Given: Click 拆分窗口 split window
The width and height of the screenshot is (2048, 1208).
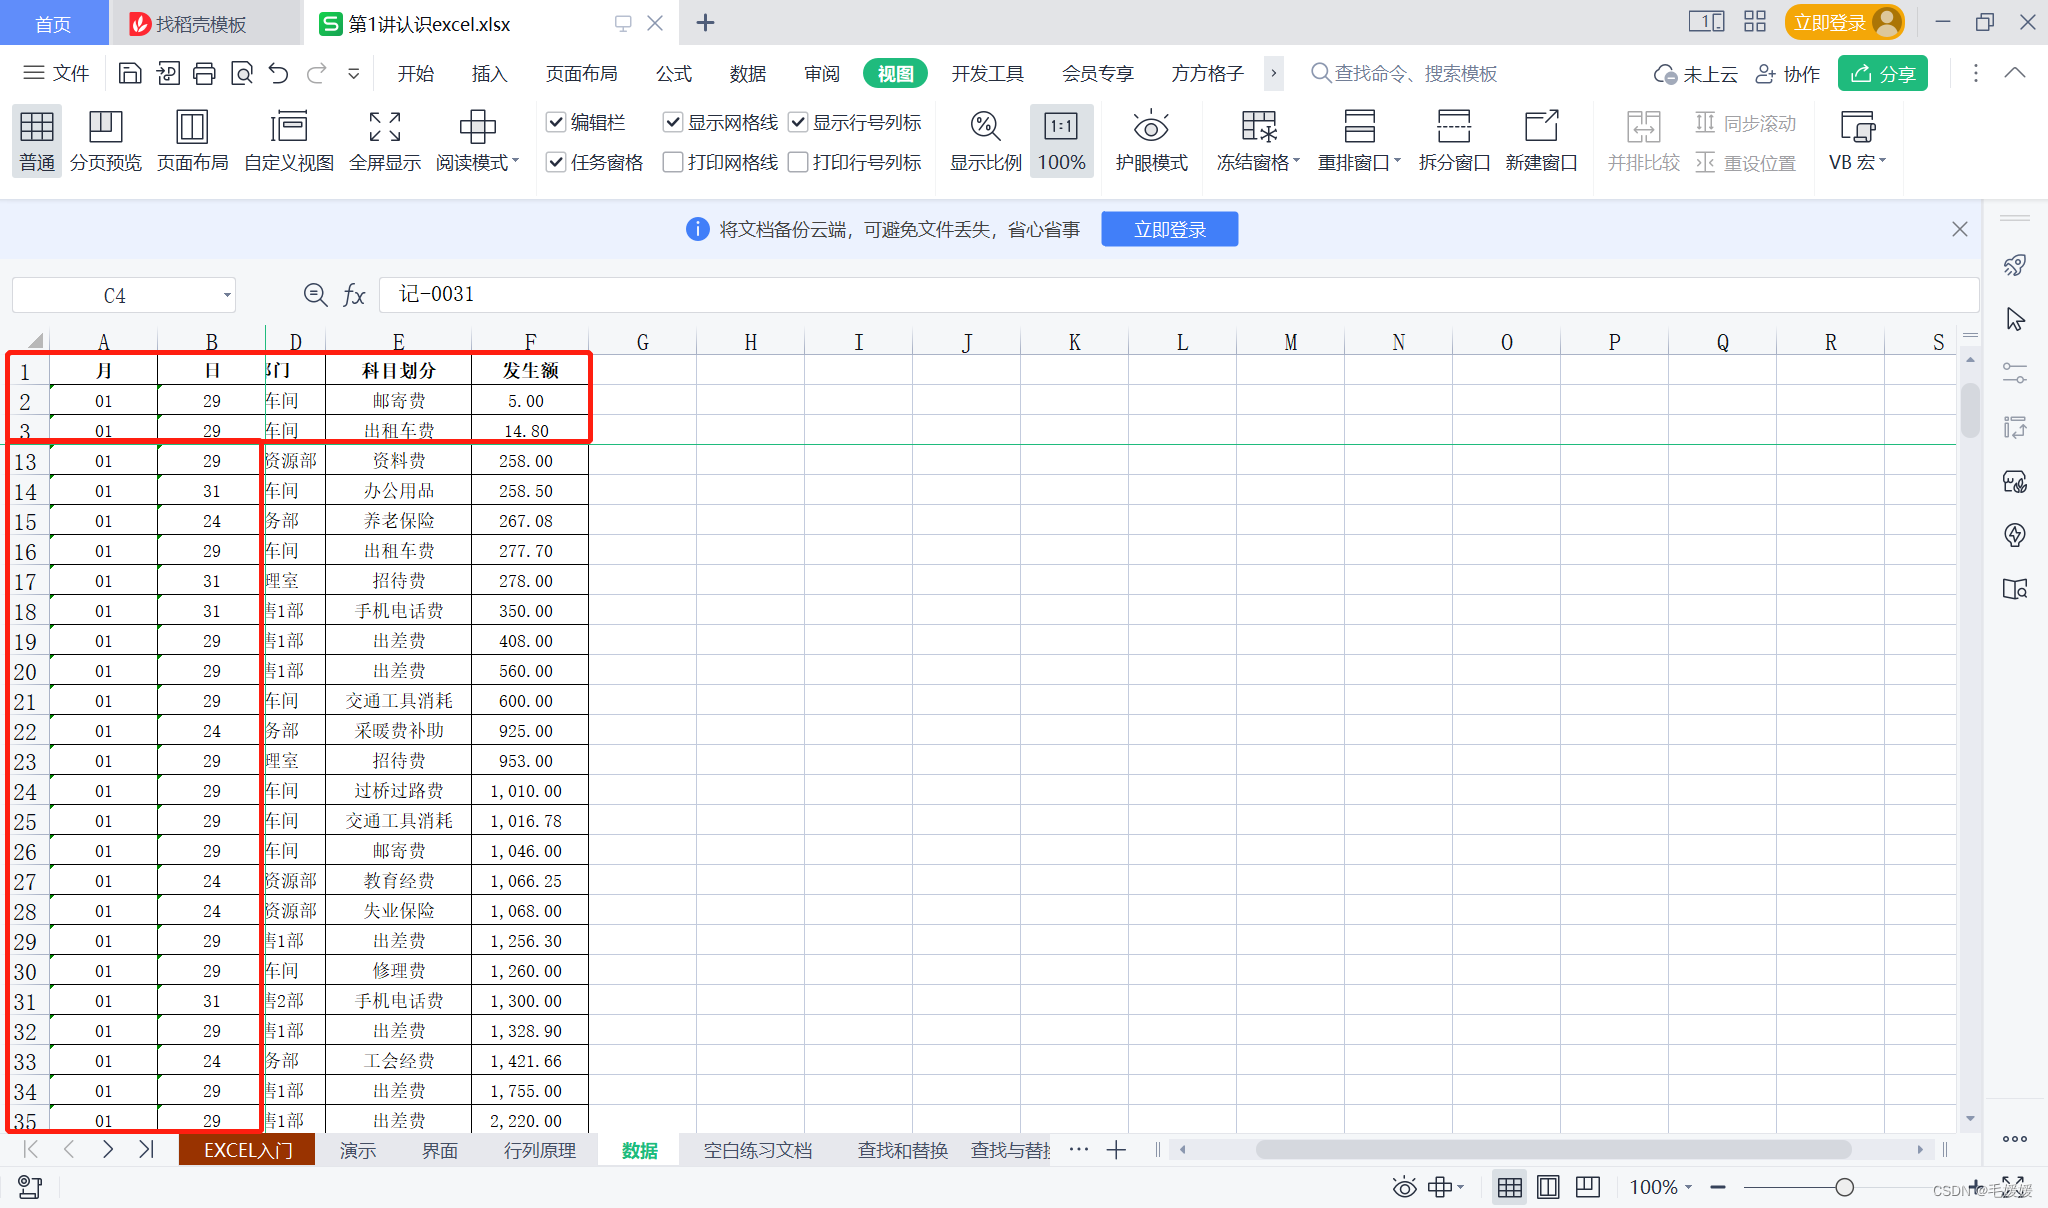Looking at the screenshot, I should (1454, 142).
